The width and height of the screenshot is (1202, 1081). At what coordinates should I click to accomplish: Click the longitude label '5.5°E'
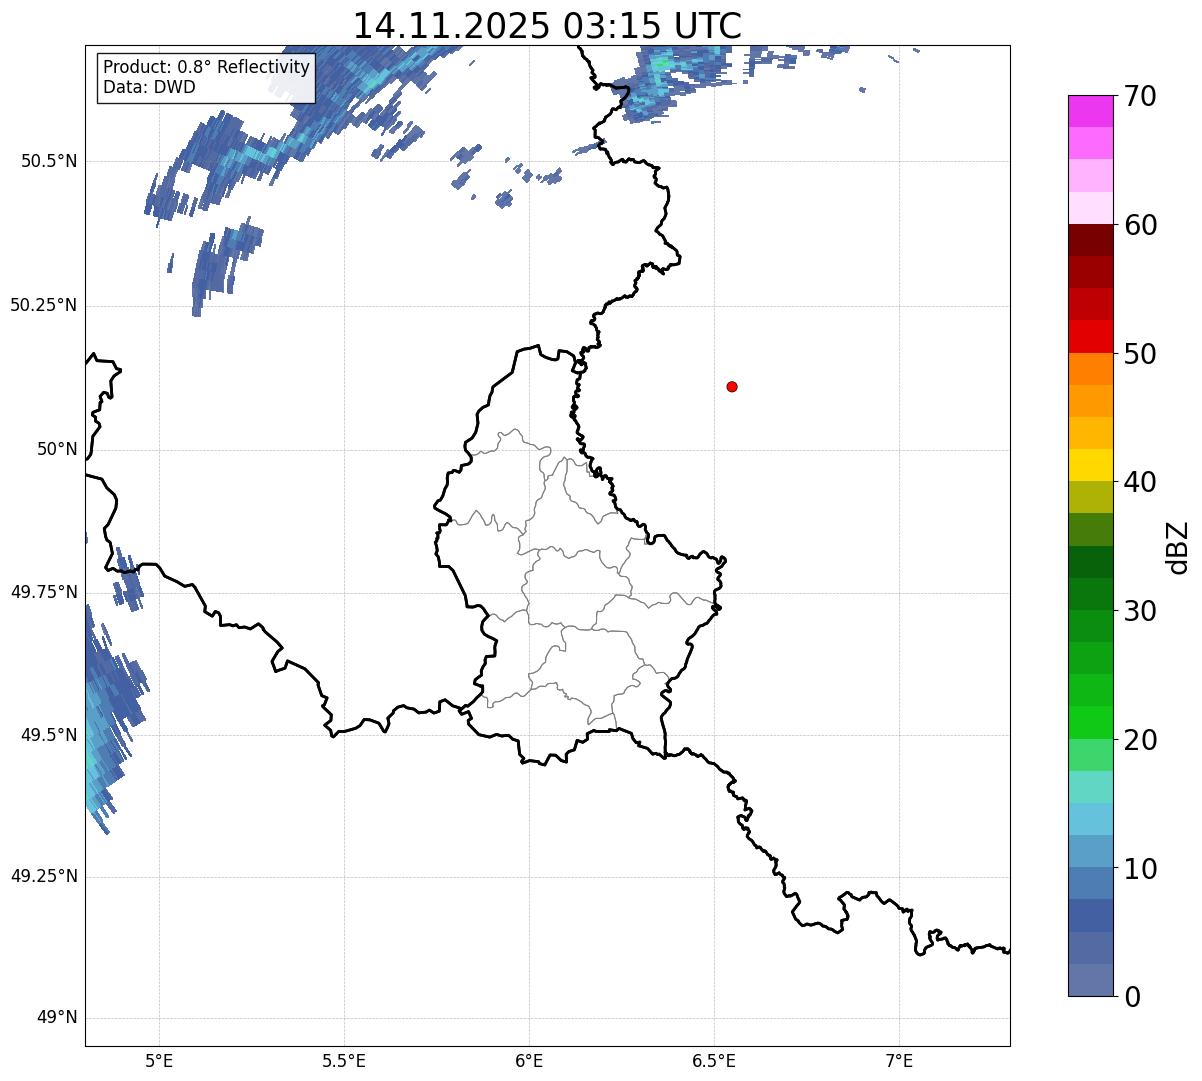click(345, 1060)
